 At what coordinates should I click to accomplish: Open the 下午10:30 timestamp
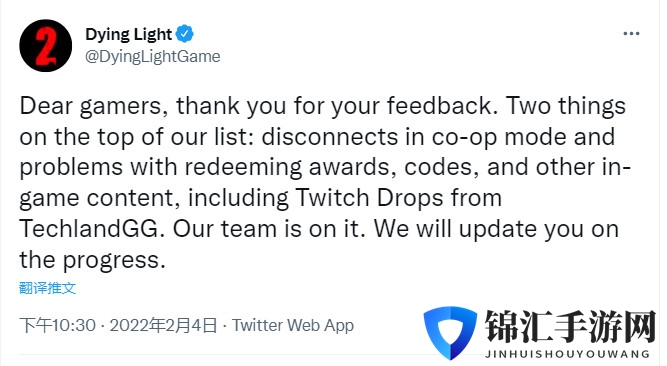[57, 326]
